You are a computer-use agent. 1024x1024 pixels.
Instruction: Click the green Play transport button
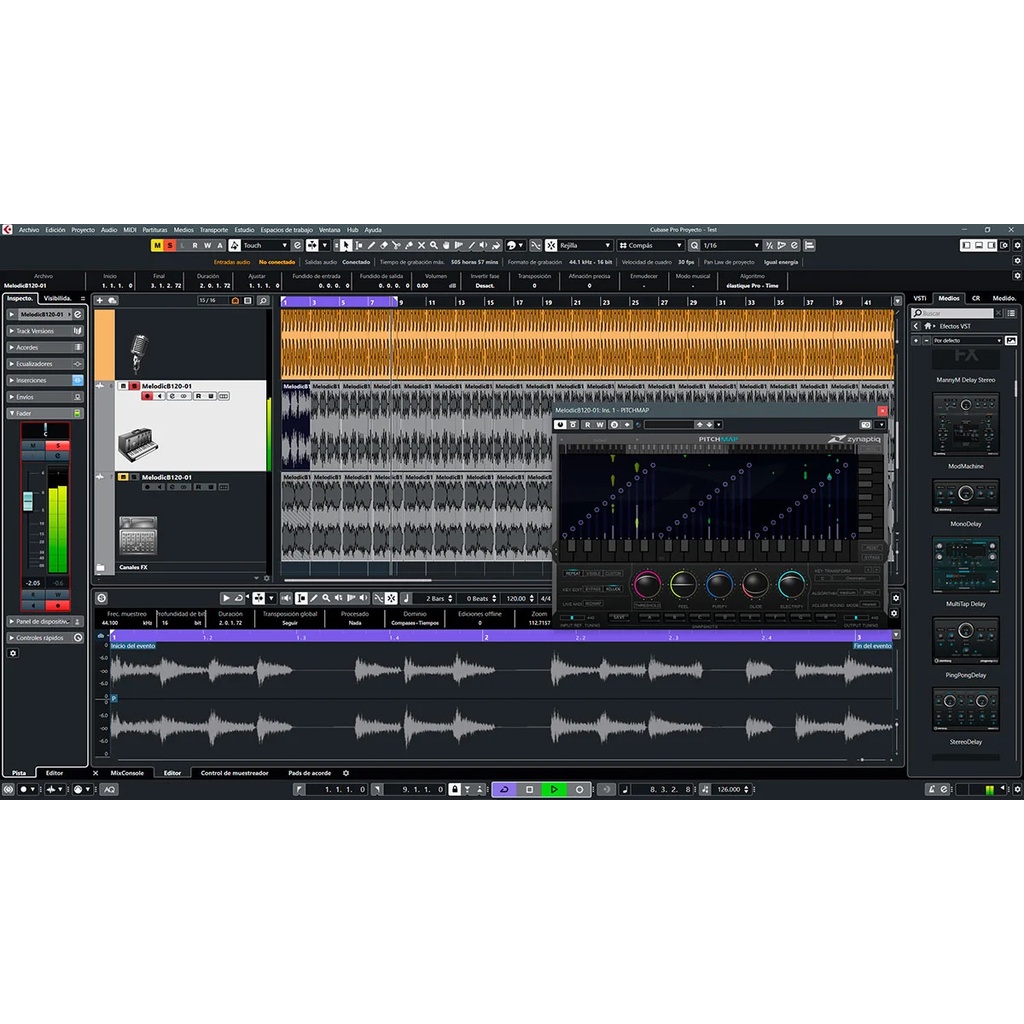(x=554, y=790)
